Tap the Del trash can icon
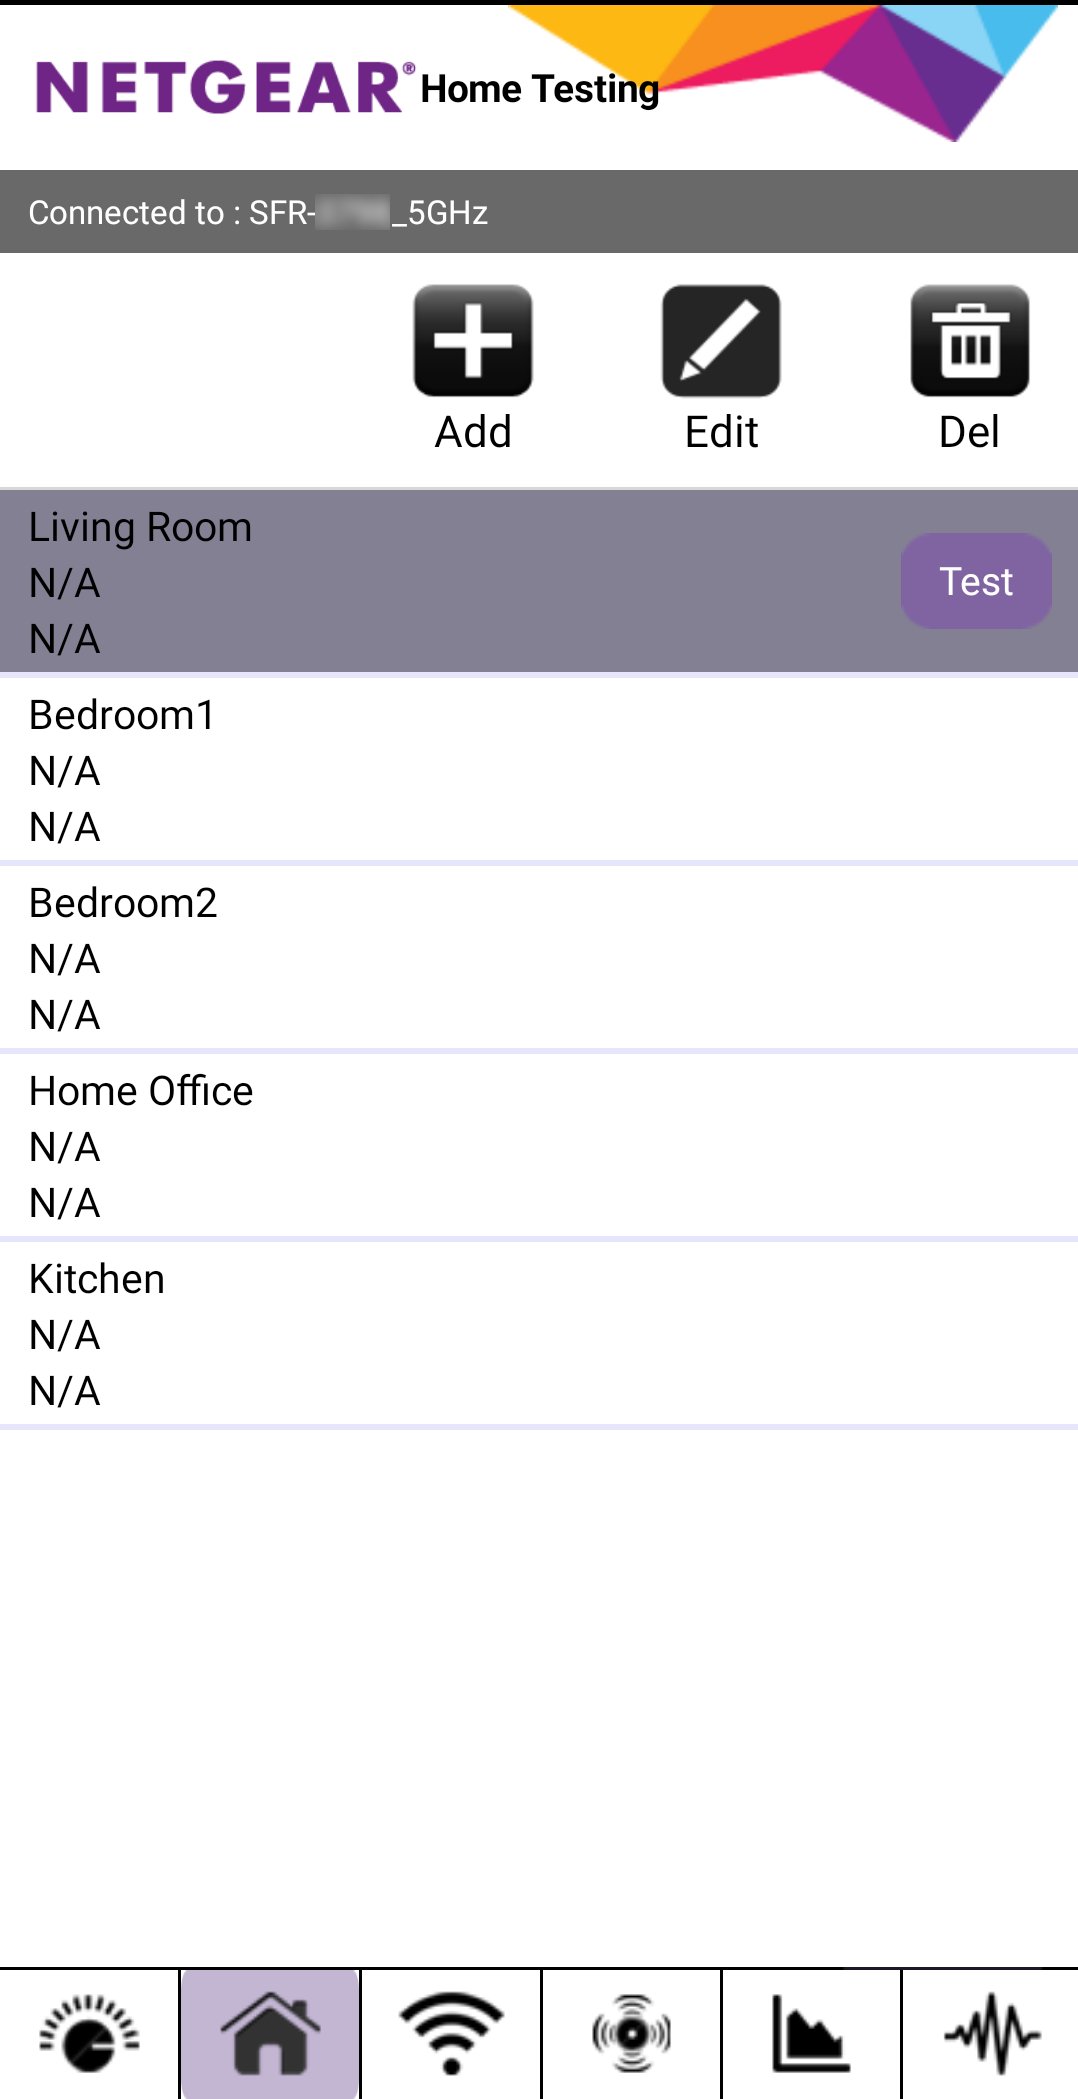 coord(969,341)
